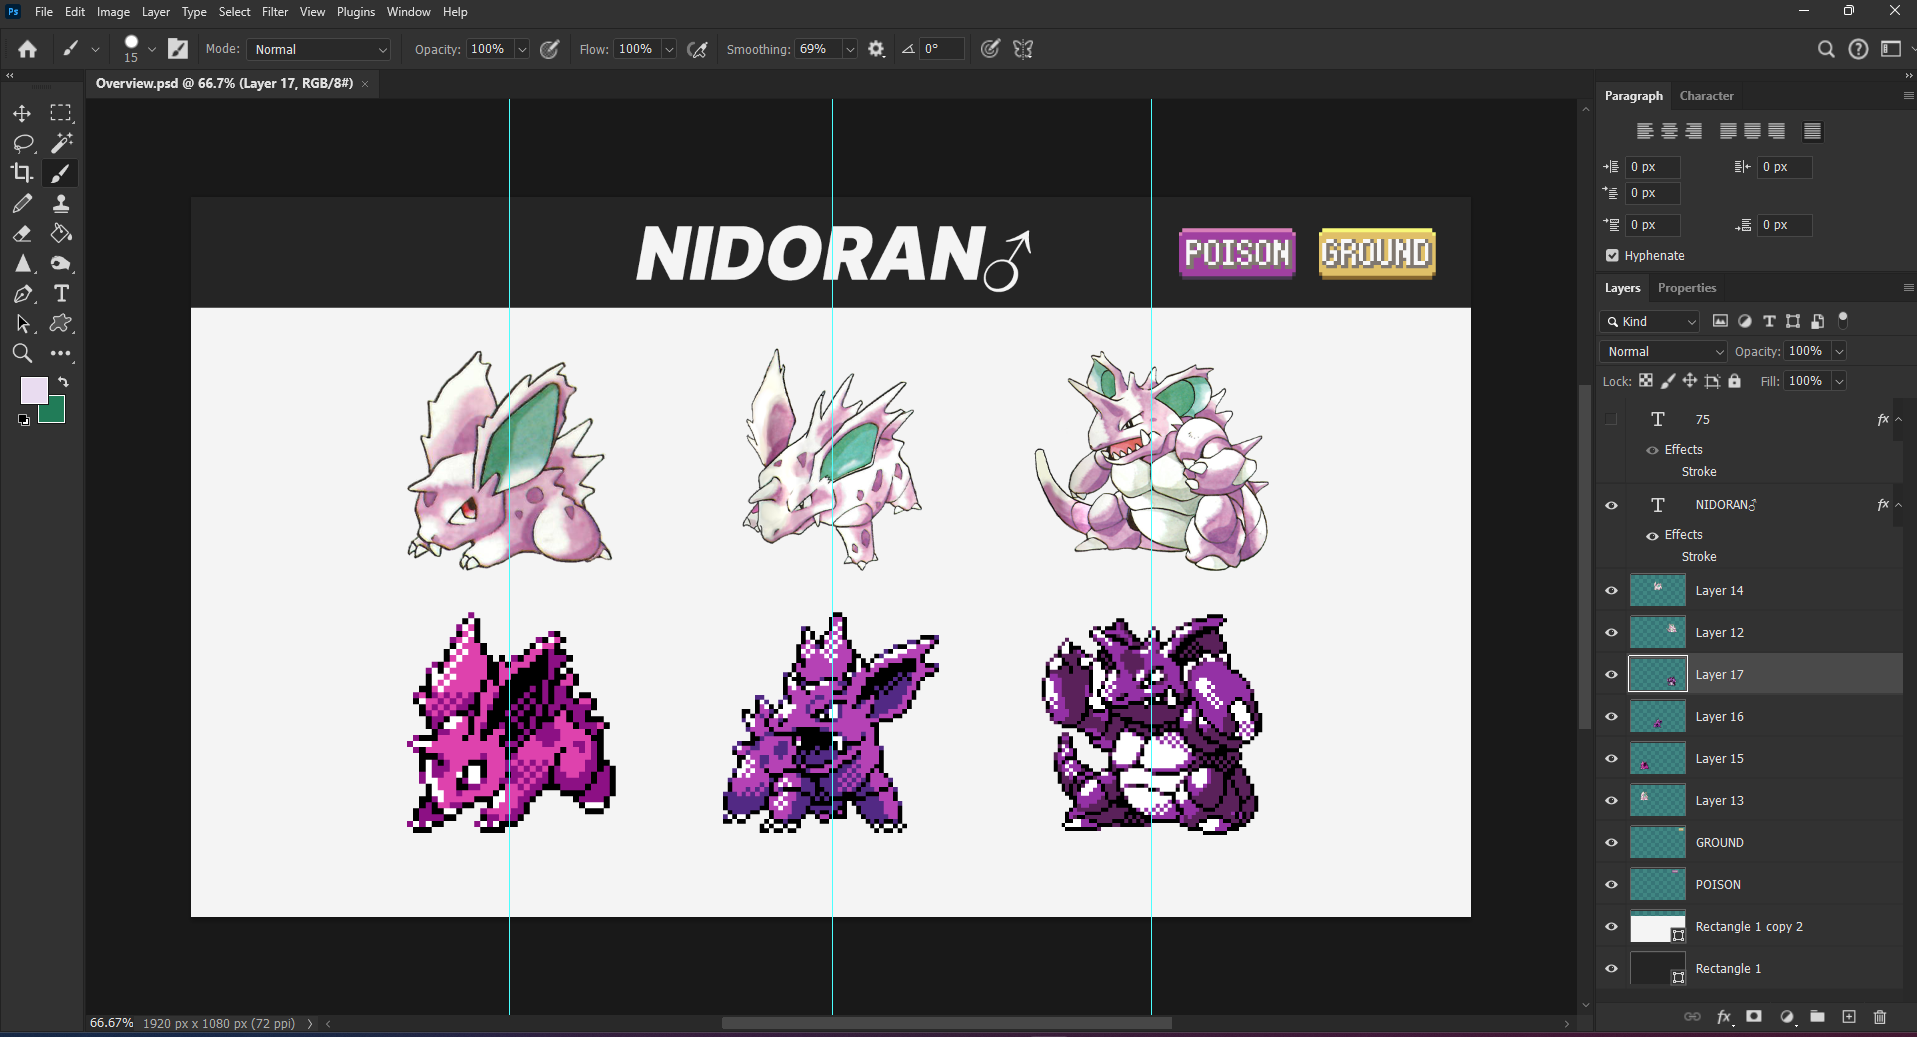The height and width of the screenshot is (1037, 1917).
Task: Switch to the Character tab
Action: [x=1706, y=96]
